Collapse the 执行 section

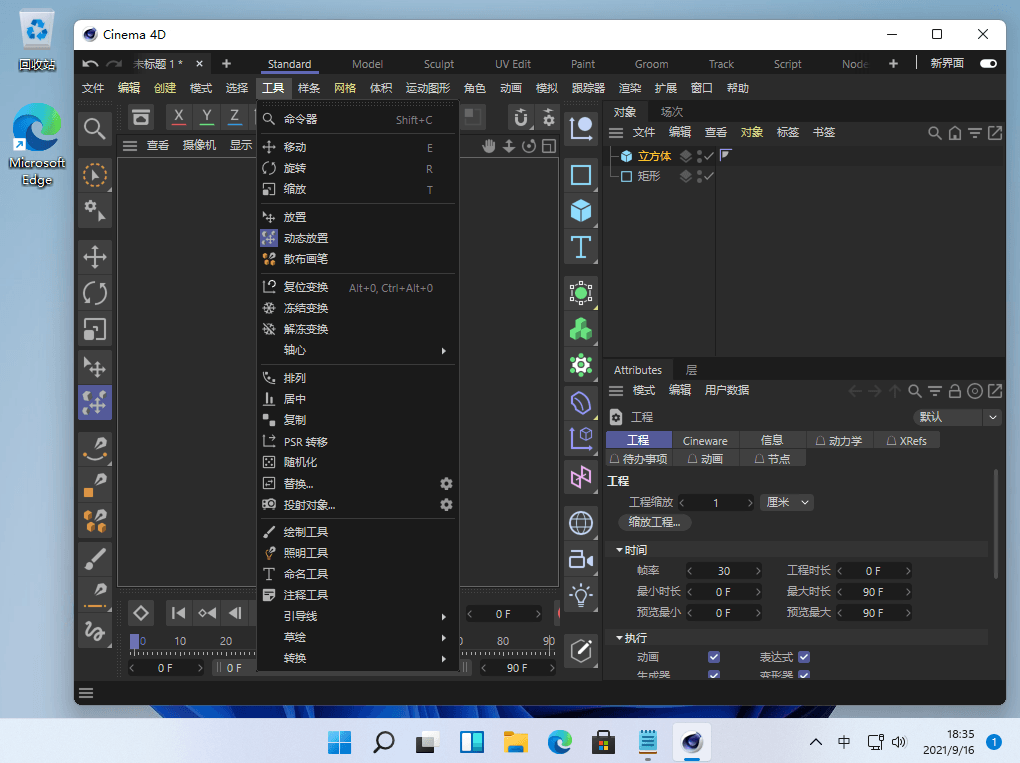tap(619, 638)
